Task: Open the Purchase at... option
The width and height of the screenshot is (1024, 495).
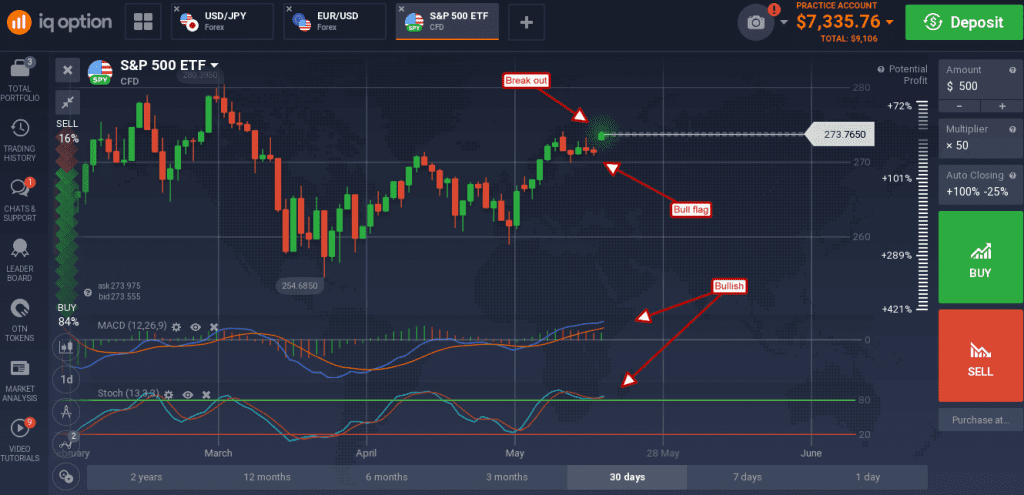Action: tap(980, 420)
